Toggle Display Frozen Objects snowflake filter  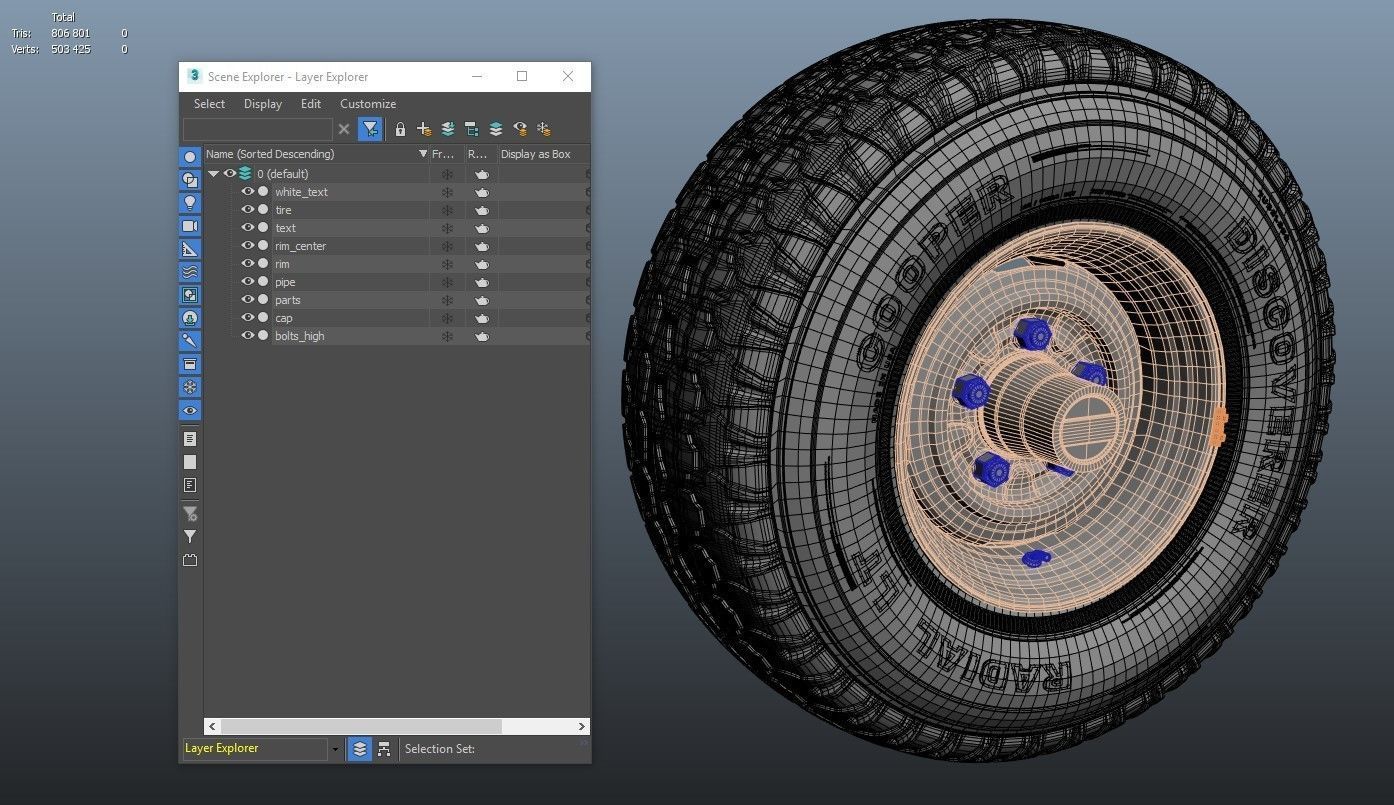pyautogui.click(x=190, y=387)
